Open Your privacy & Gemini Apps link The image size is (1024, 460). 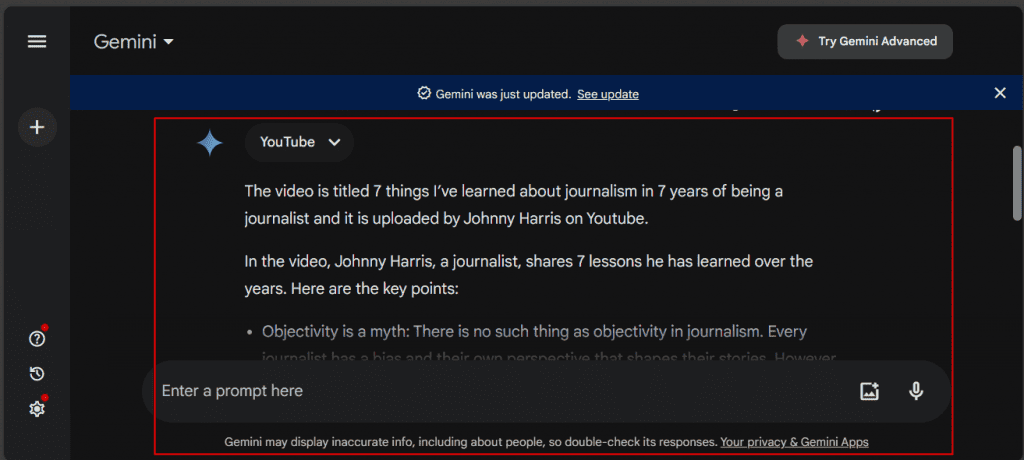[794, 441]
